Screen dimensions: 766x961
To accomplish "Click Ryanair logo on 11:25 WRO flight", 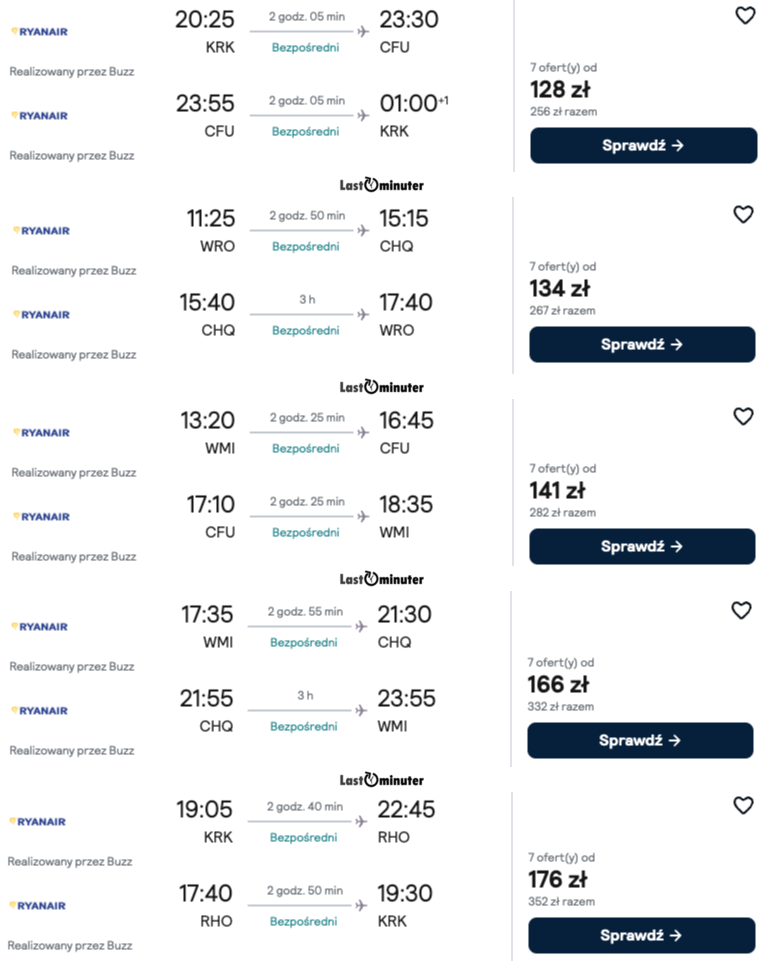I will tap(41, 231).
